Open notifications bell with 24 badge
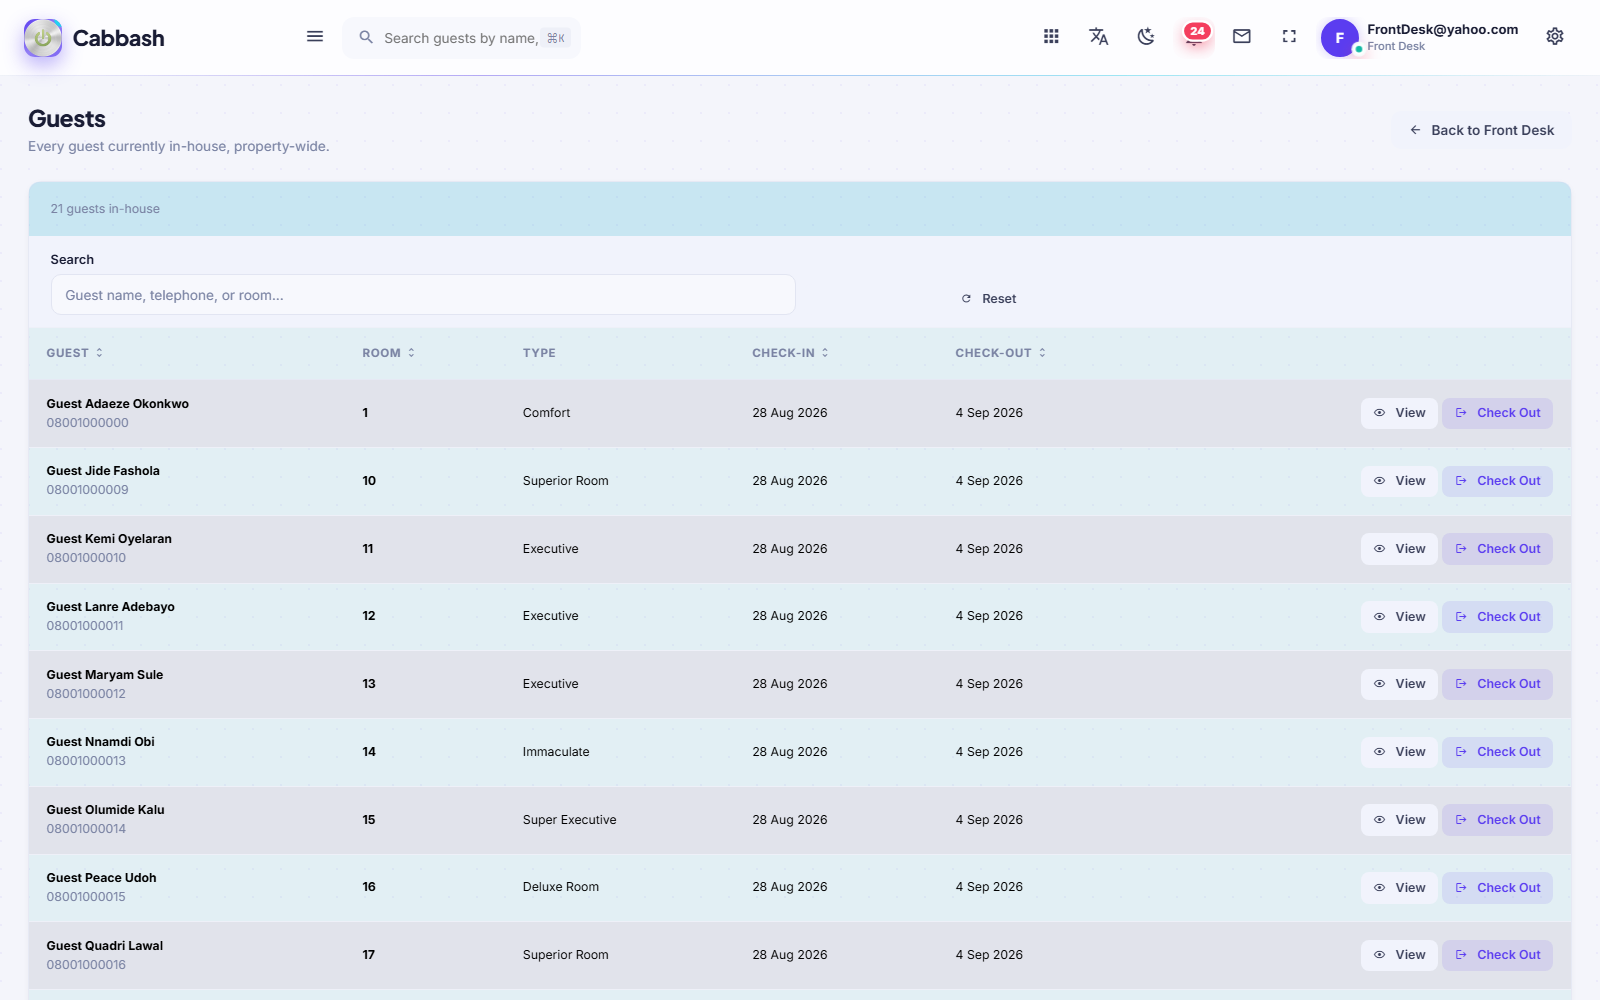Viewport: 1600px width, 1000px height. tap(1194, 37)
